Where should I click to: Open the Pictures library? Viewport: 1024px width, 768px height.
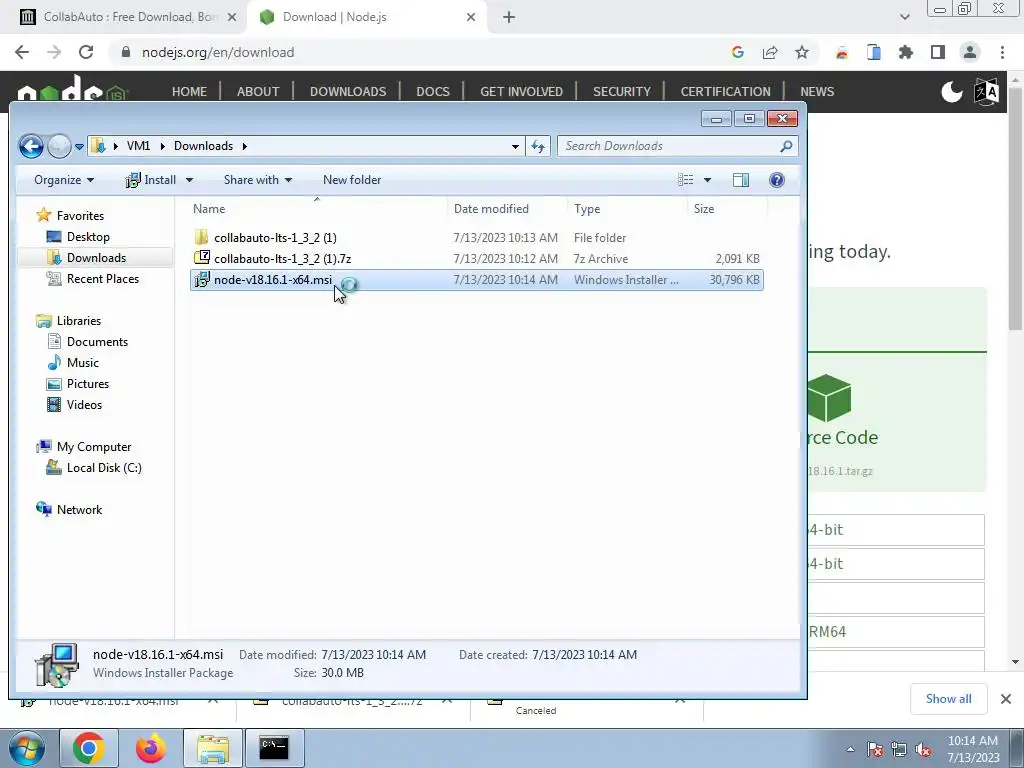[x=88, y=384]
